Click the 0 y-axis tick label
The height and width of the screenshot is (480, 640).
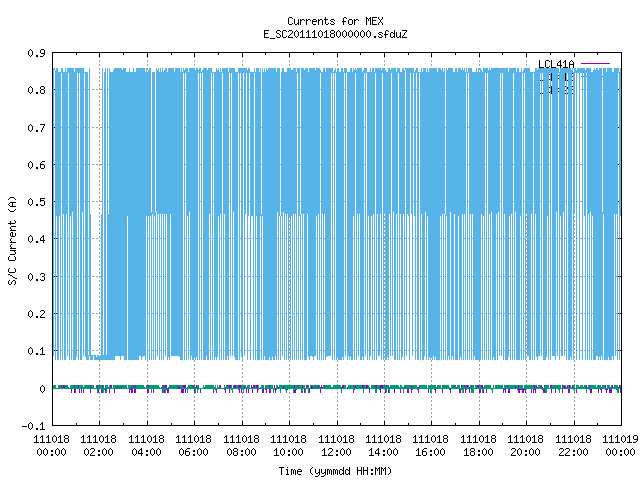tap(42, 389)
